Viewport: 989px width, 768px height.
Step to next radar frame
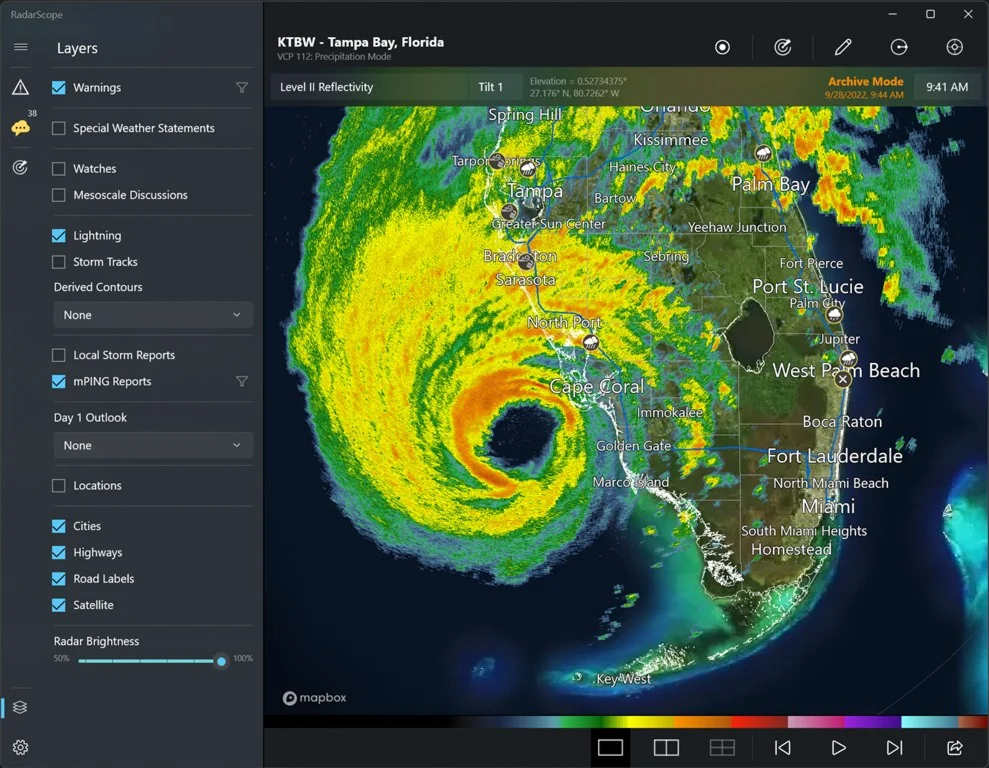tap(894, 748)
